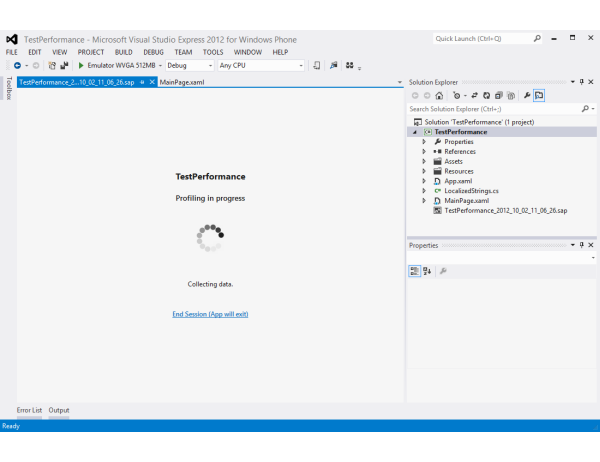Open the toolbar overflow options arrow

359,68
